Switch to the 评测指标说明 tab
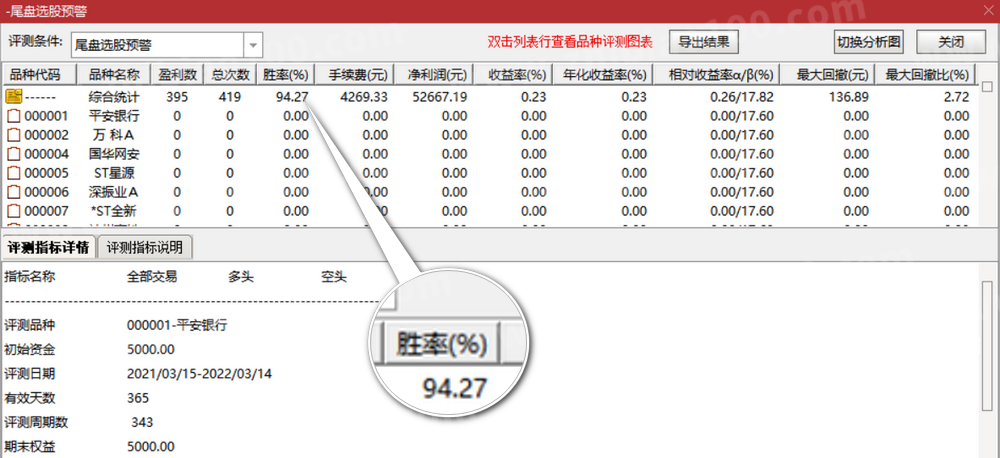Screen dimensions: 1000x458 (147, 247)
